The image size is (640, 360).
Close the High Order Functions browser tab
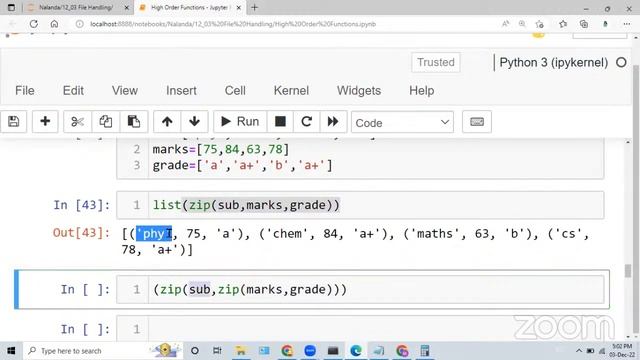coord(239,7)
